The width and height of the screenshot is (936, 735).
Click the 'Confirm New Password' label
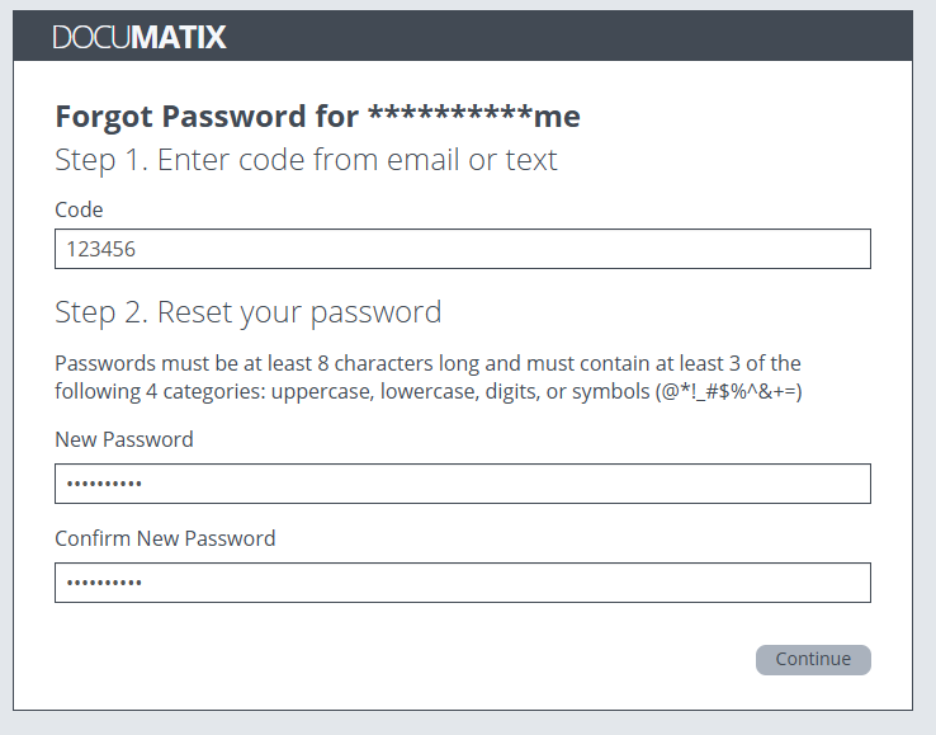coord(165,538)
